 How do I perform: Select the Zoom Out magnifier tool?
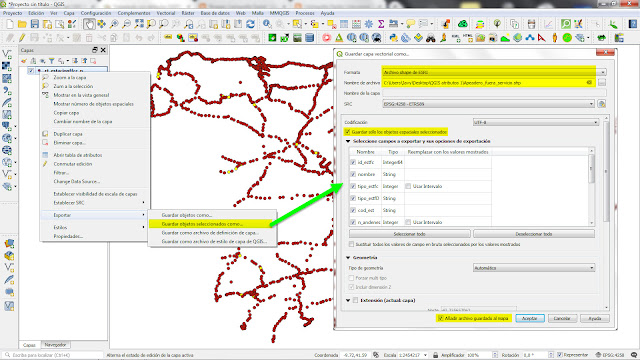[127, 24]
